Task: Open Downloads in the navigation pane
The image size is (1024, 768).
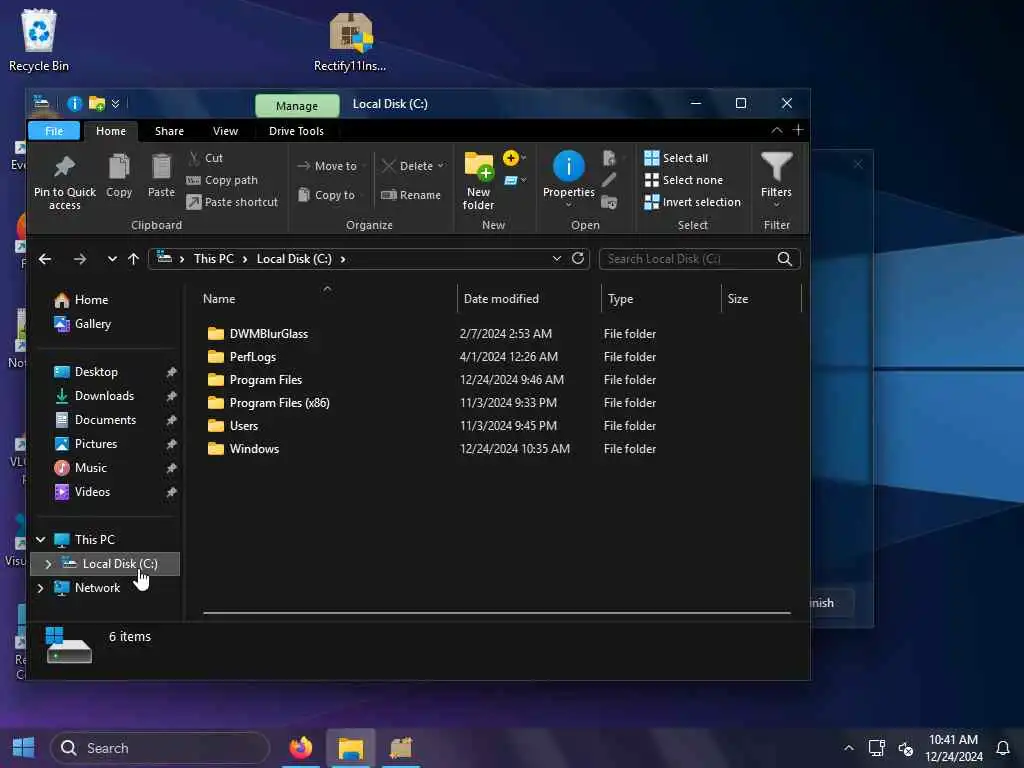Action: tap(94, 396)
